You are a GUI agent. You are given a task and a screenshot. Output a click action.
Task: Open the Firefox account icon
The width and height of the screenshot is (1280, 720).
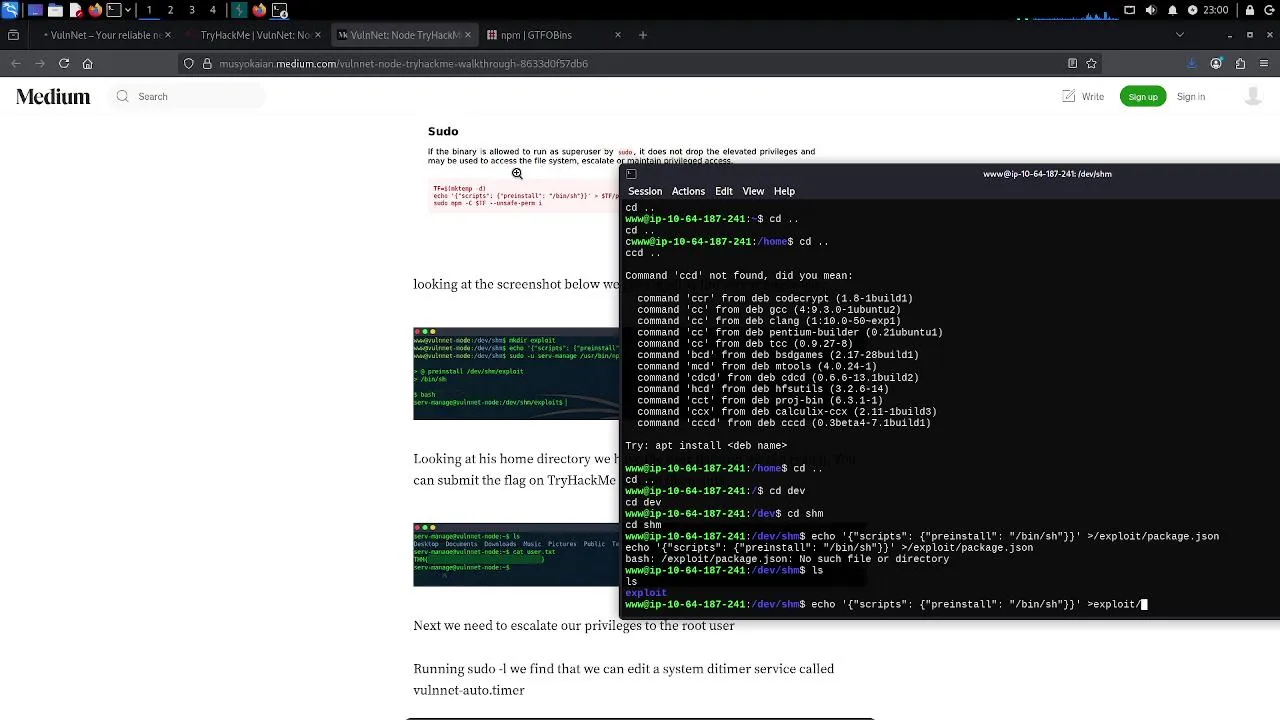1216,63
